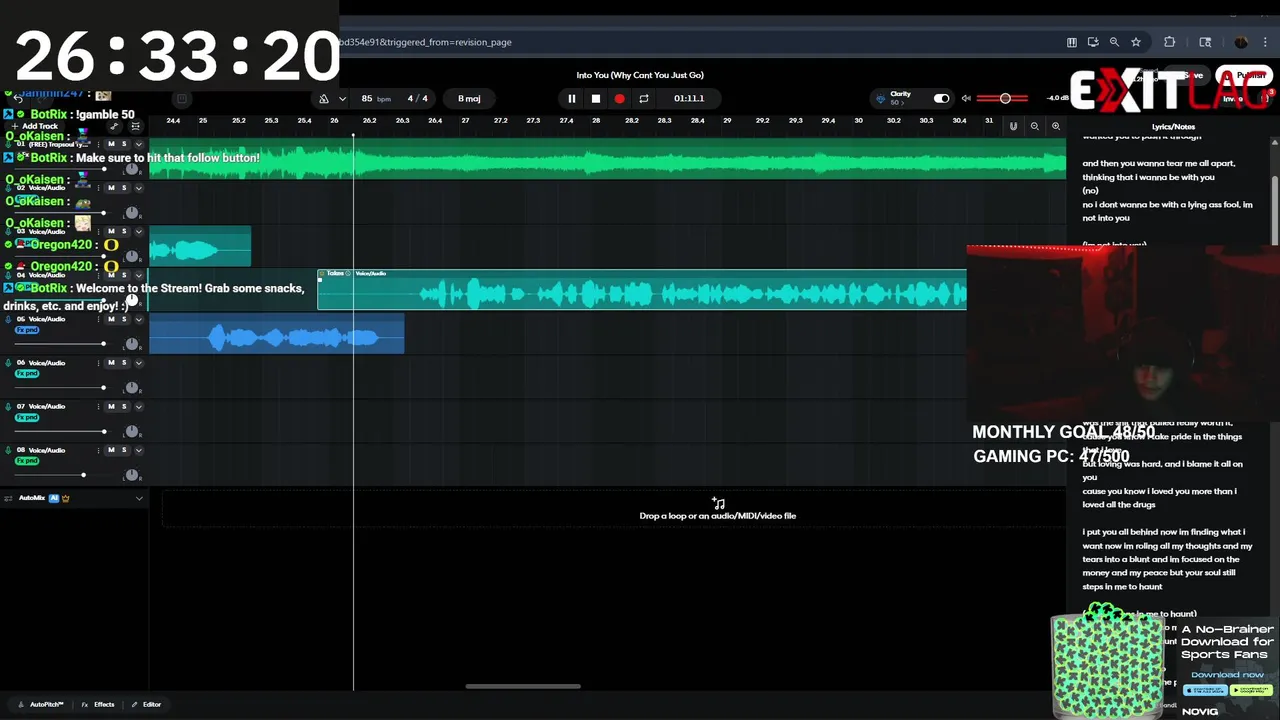
Task: Open the 4 / 4 time signature selector
Action: (417, 99)
